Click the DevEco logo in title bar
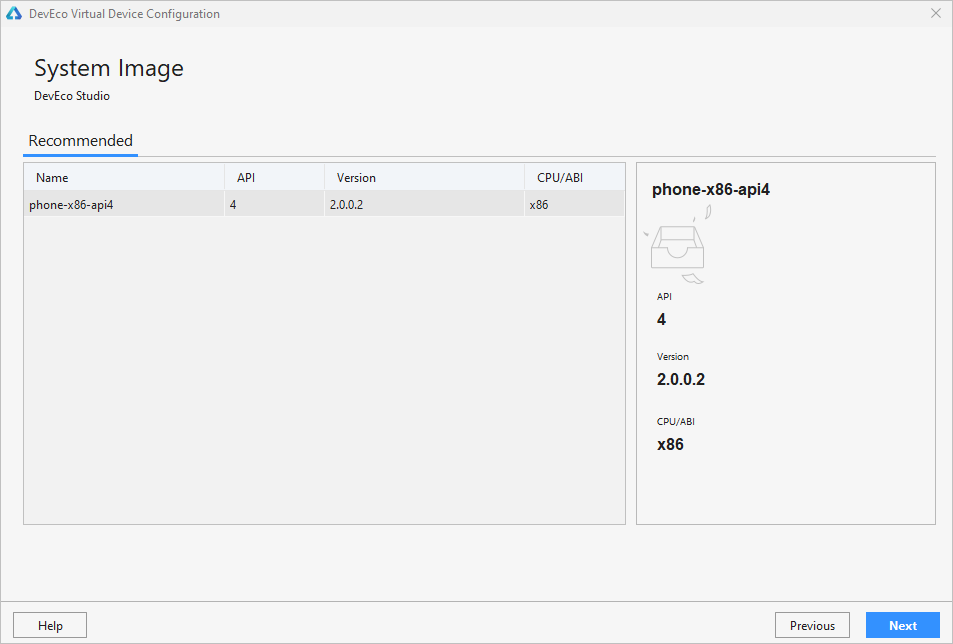The width and height of the screenshot is (953, 644). point(14,14)
